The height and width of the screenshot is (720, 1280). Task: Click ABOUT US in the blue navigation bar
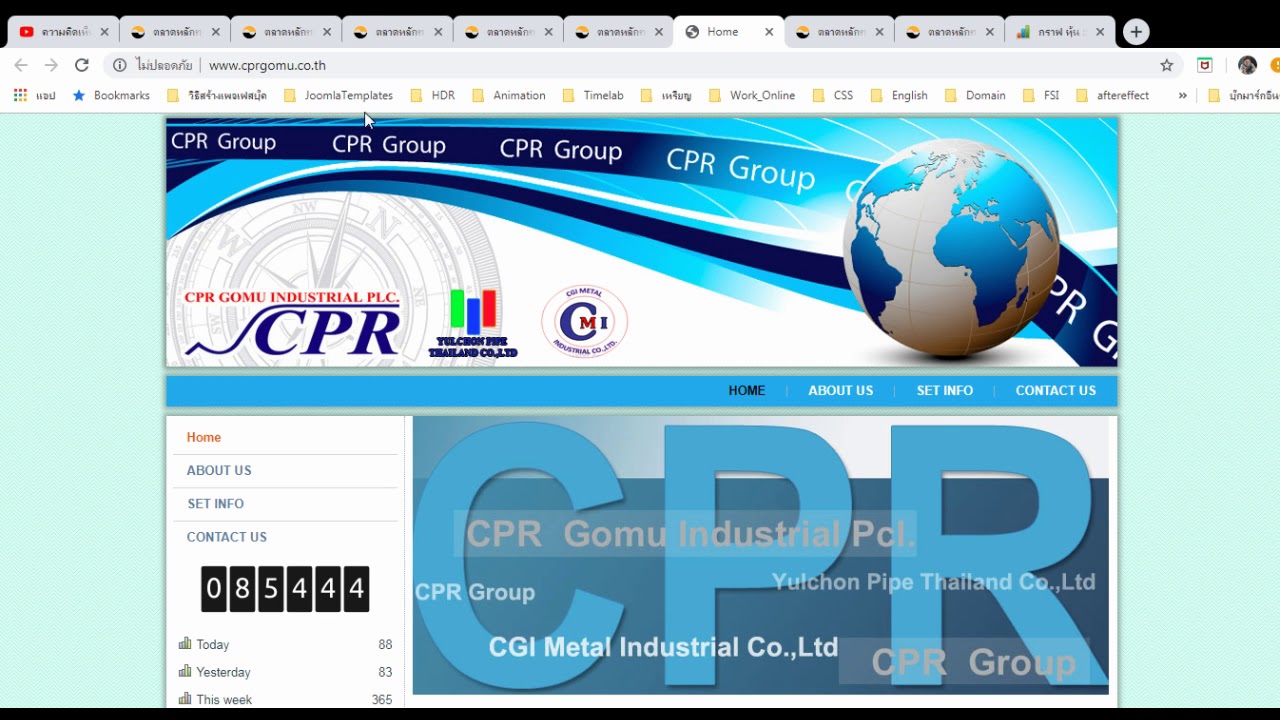pos(841,391)
